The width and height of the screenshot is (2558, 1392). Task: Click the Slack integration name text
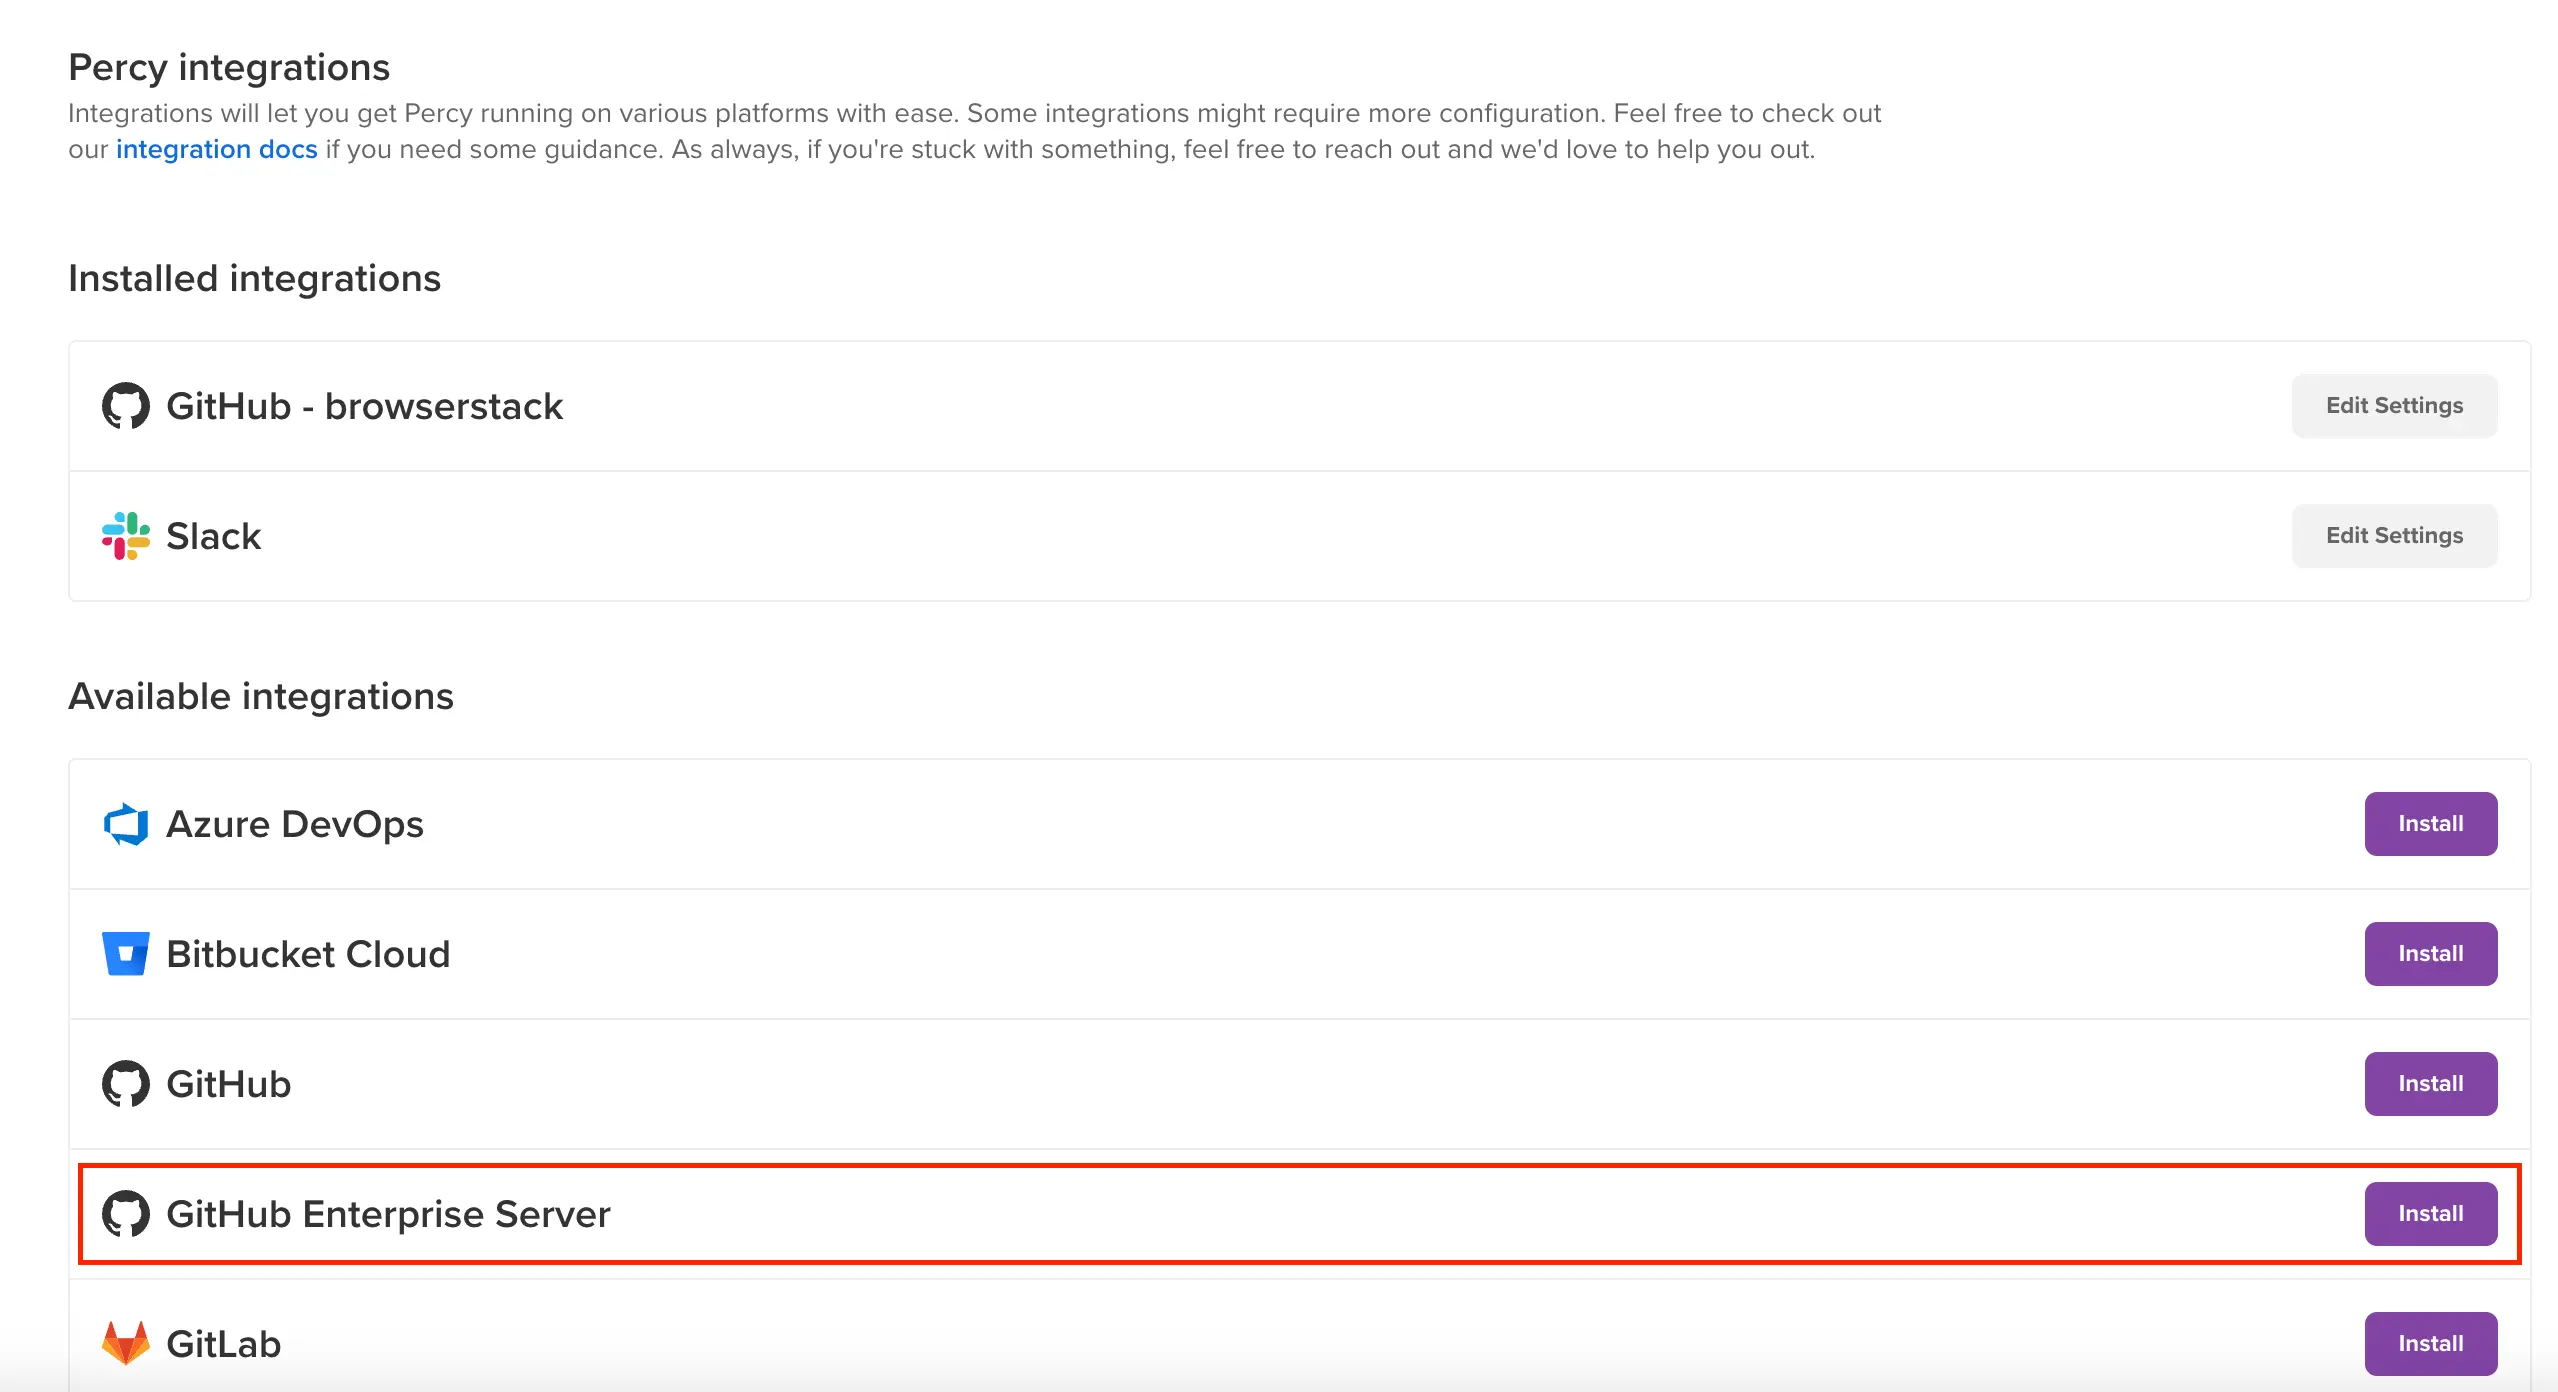[x=213, y=536]
